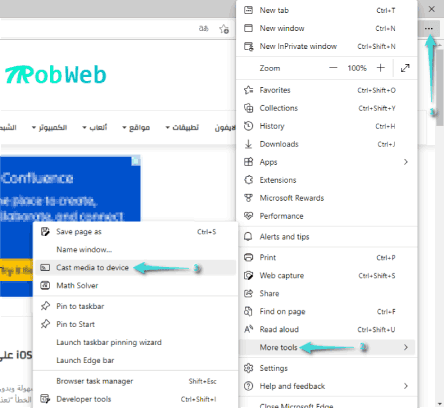The height and width of the screenshot is (408, 446).
Task: Click the Ctrl+Shift+N shortcut text
Action: (x=376, y=47)
